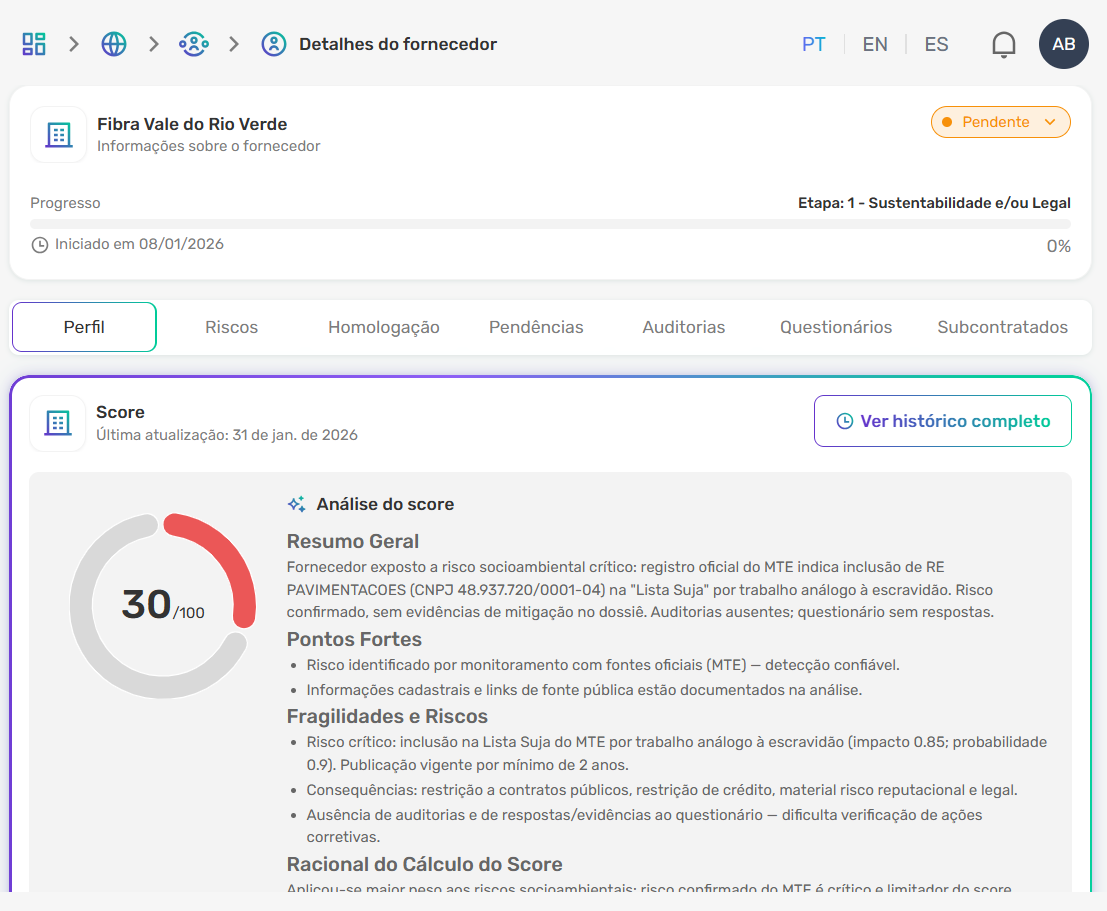The width and height of the screenshot is (1107, 911).
Task: Open the dashboard grid icon in breadcrumb
Action: coord(34,44)
